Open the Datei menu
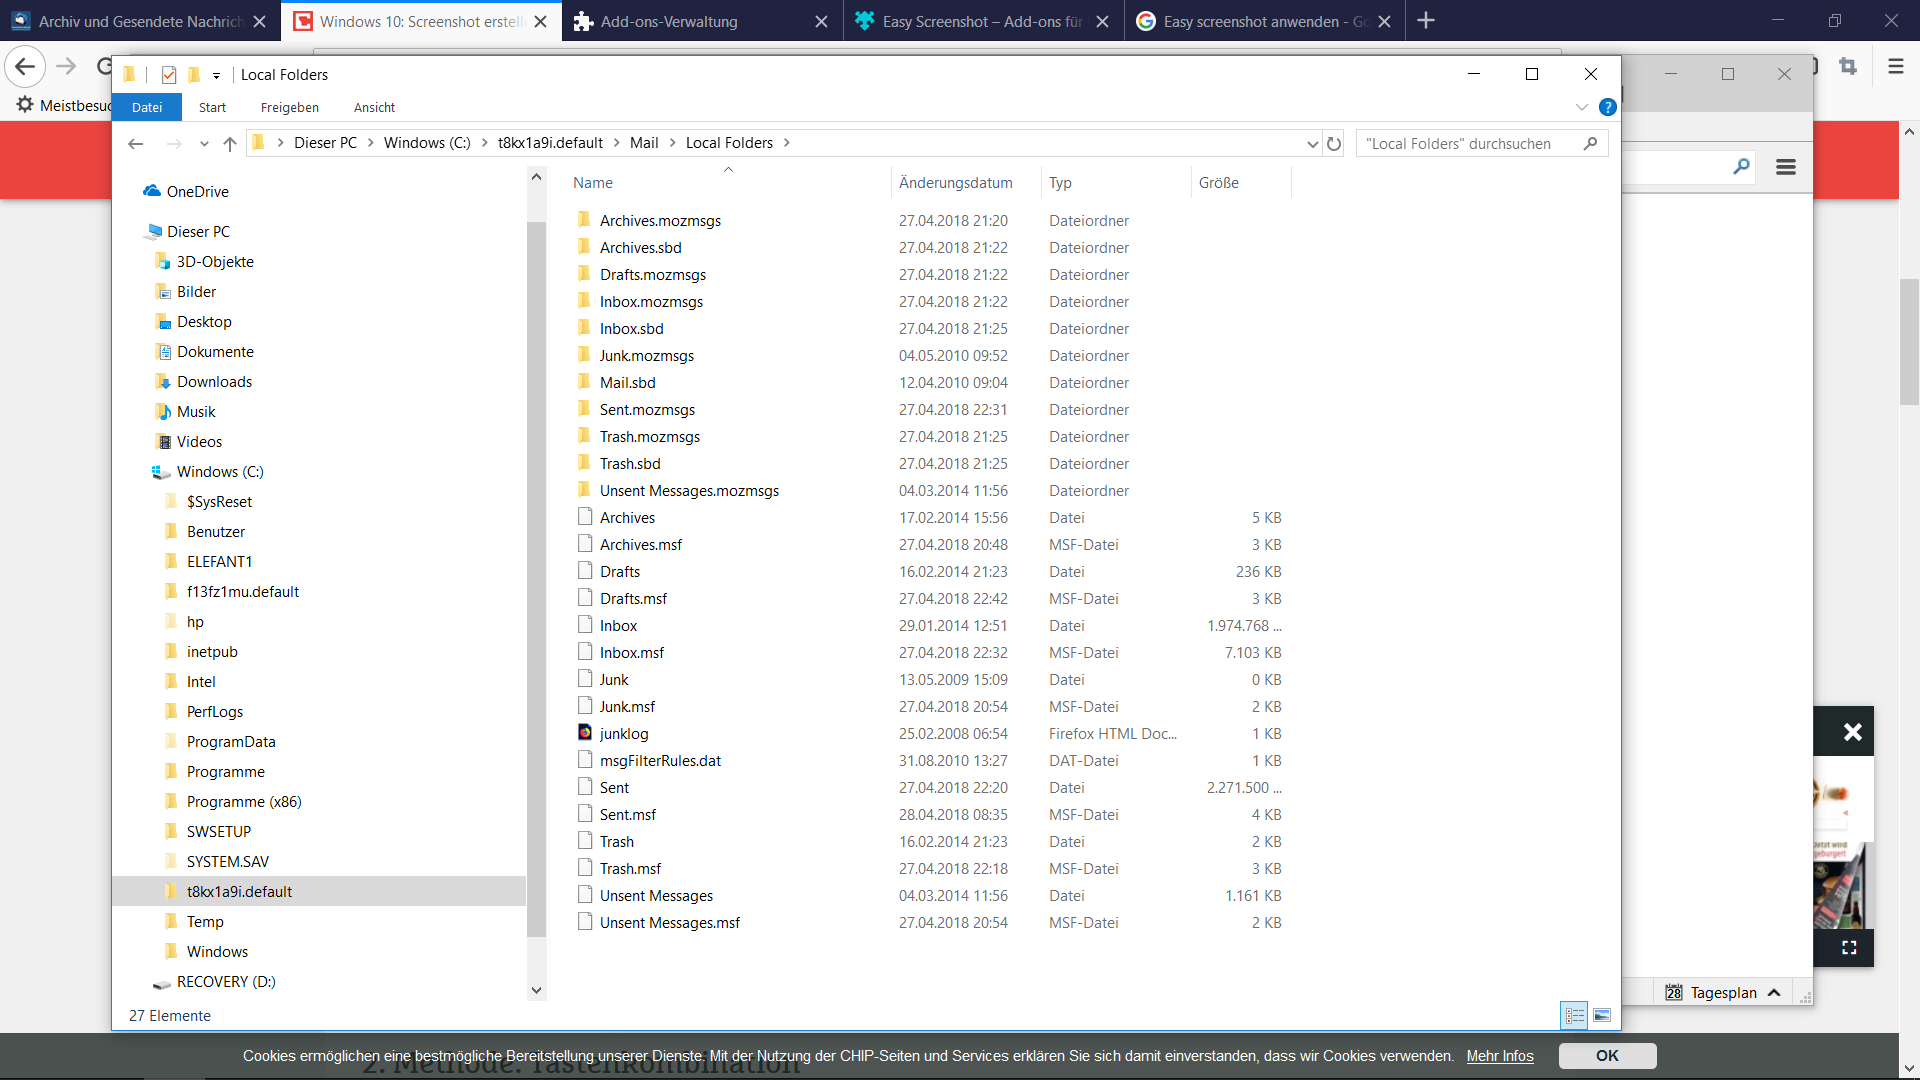Image resolution: width=1920 pixels, height=1080 pixels. [x=147, y=107]
